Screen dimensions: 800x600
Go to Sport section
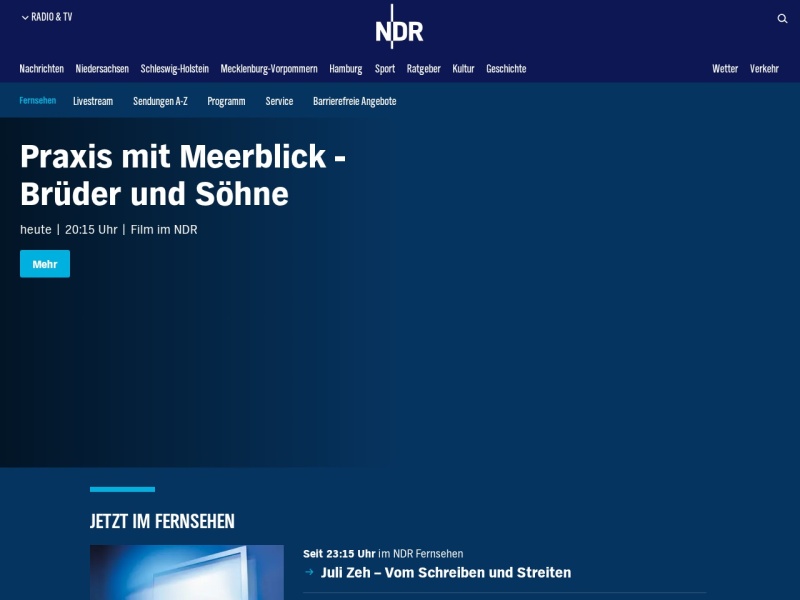pyautogui.click(x=385, y=69)
